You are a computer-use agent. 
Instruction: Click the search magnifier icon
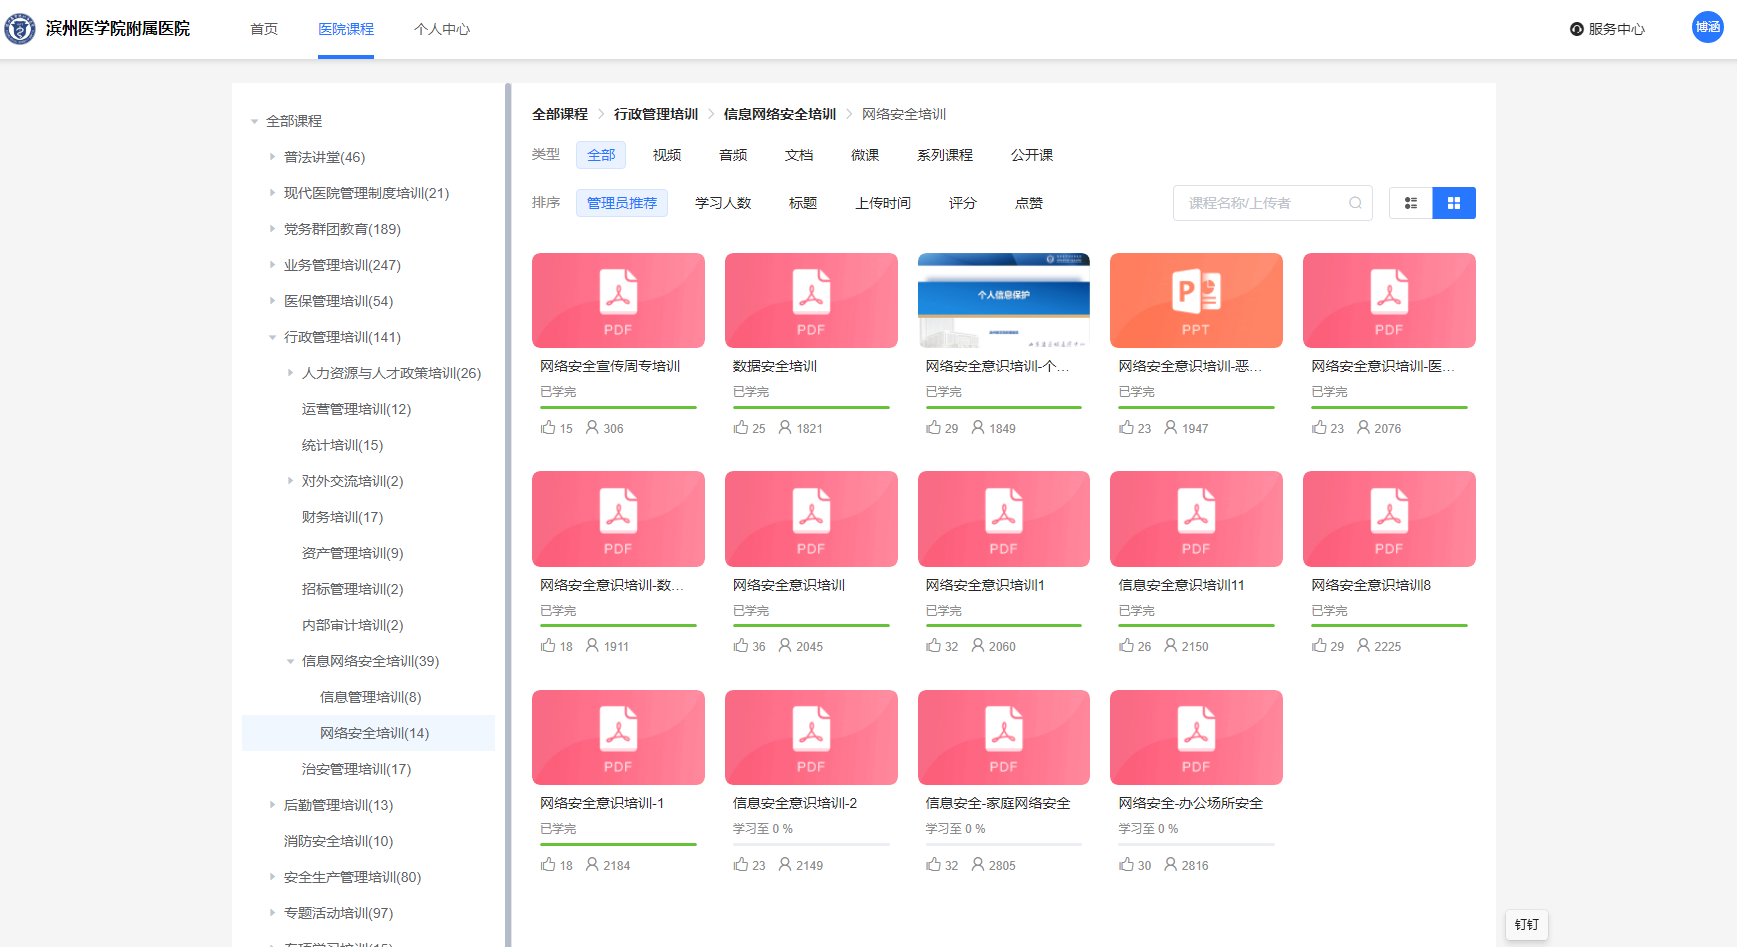(1355, 203)
